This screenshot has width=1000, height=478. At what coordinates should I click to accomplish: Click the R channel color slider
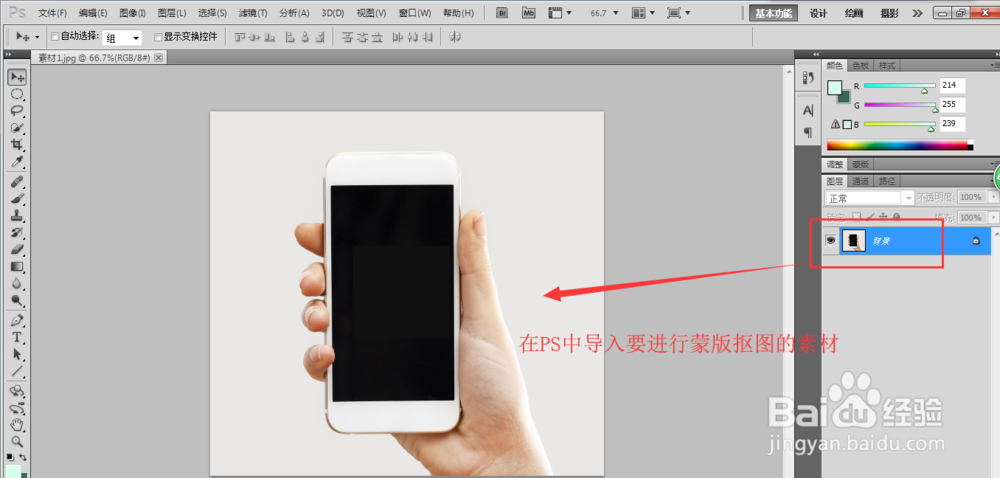click(x=900, y=85)
